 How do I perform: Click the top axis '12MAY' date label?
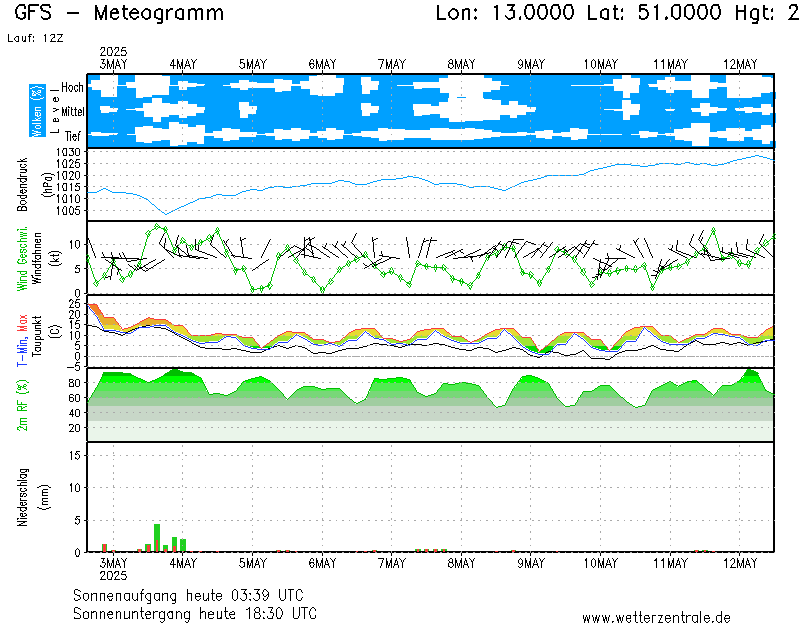(x=740, y=64)
